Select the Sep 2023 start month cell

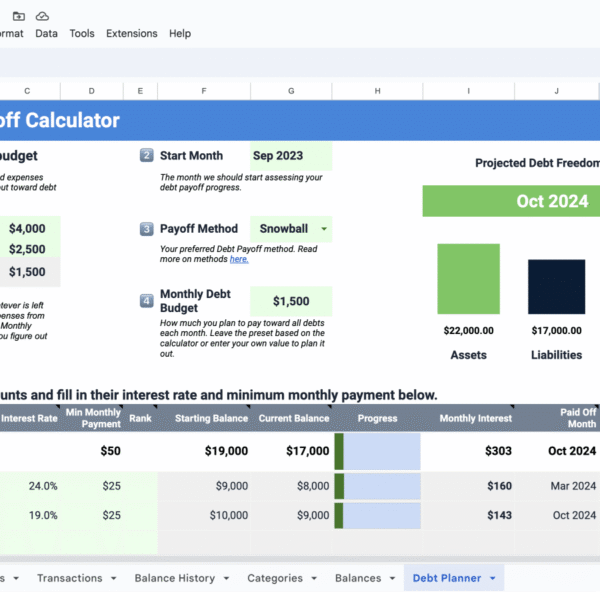(x=290, y=156)
